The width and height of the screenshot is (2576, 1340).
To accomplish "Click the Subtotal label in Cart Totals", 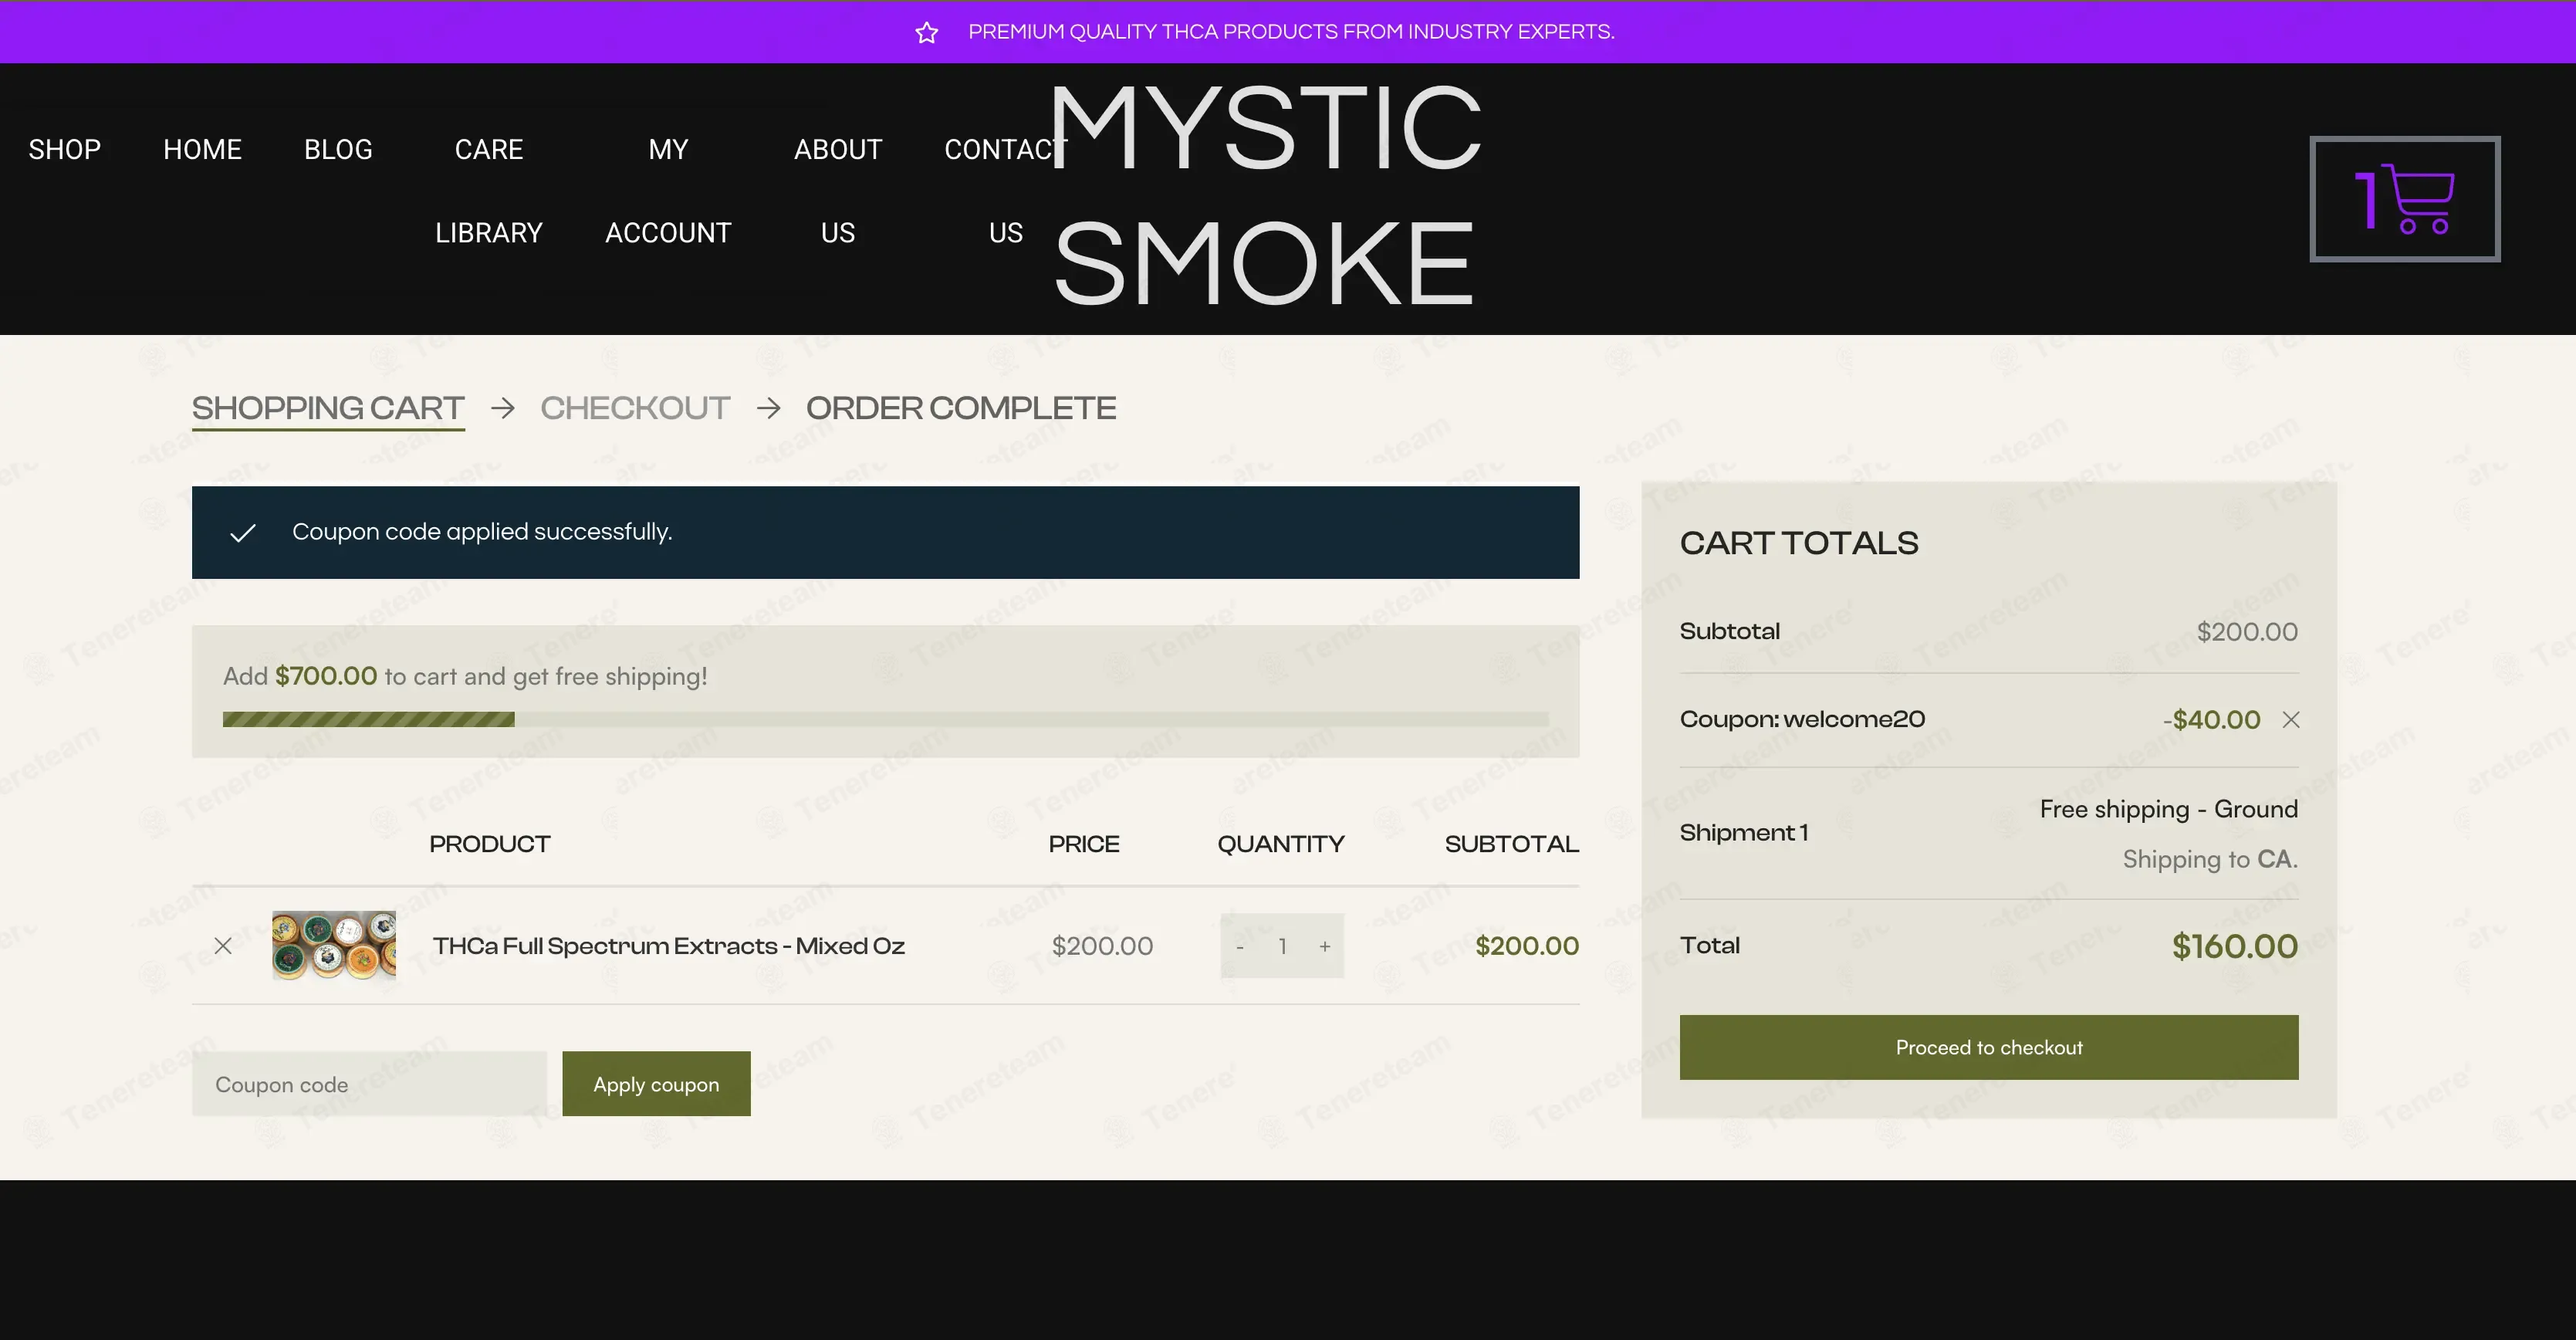I will tap(1730, 632).
